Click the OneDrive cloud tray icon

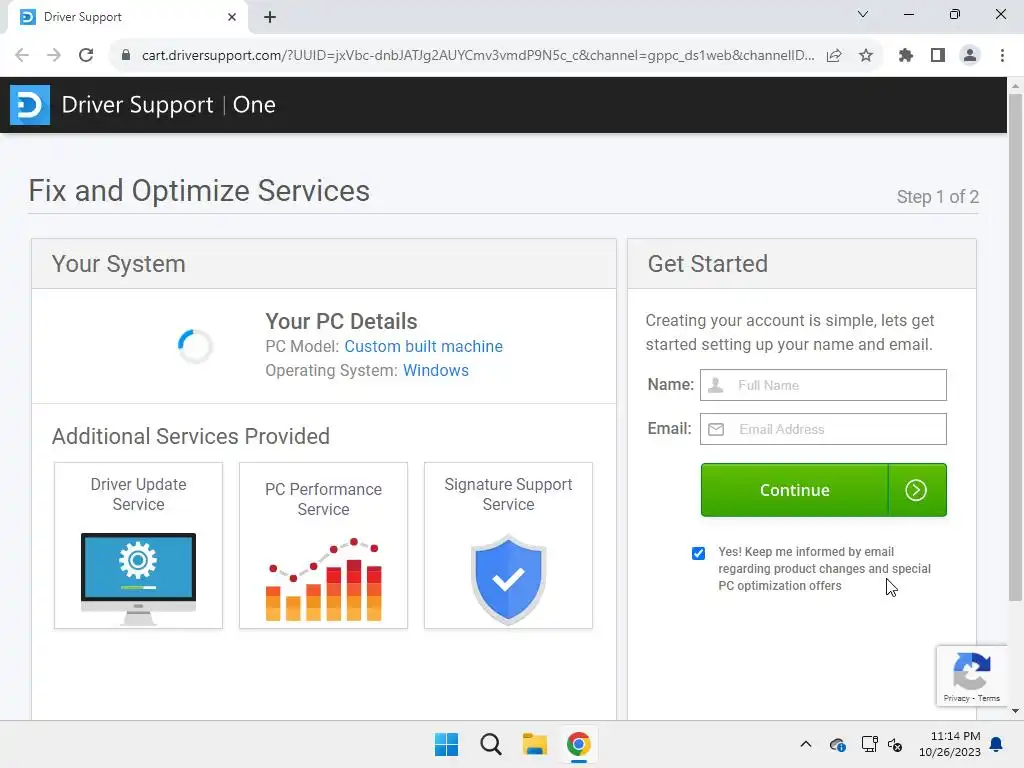[x=837, y=744]
